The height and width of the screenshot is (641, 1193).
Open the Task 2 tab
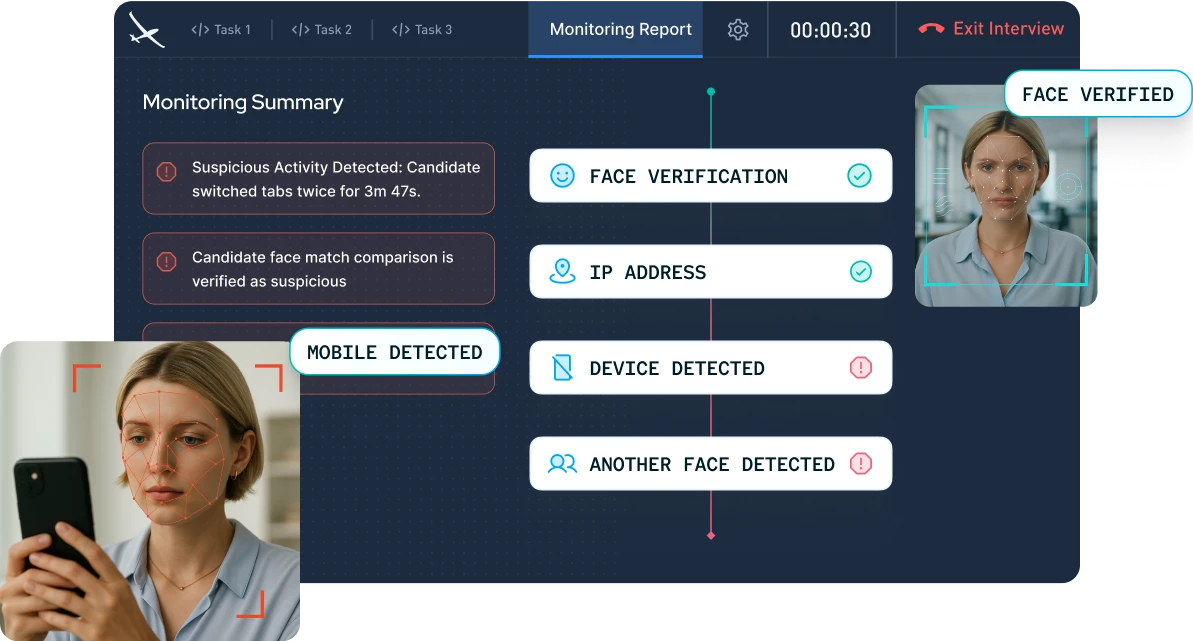coord(322,30)
